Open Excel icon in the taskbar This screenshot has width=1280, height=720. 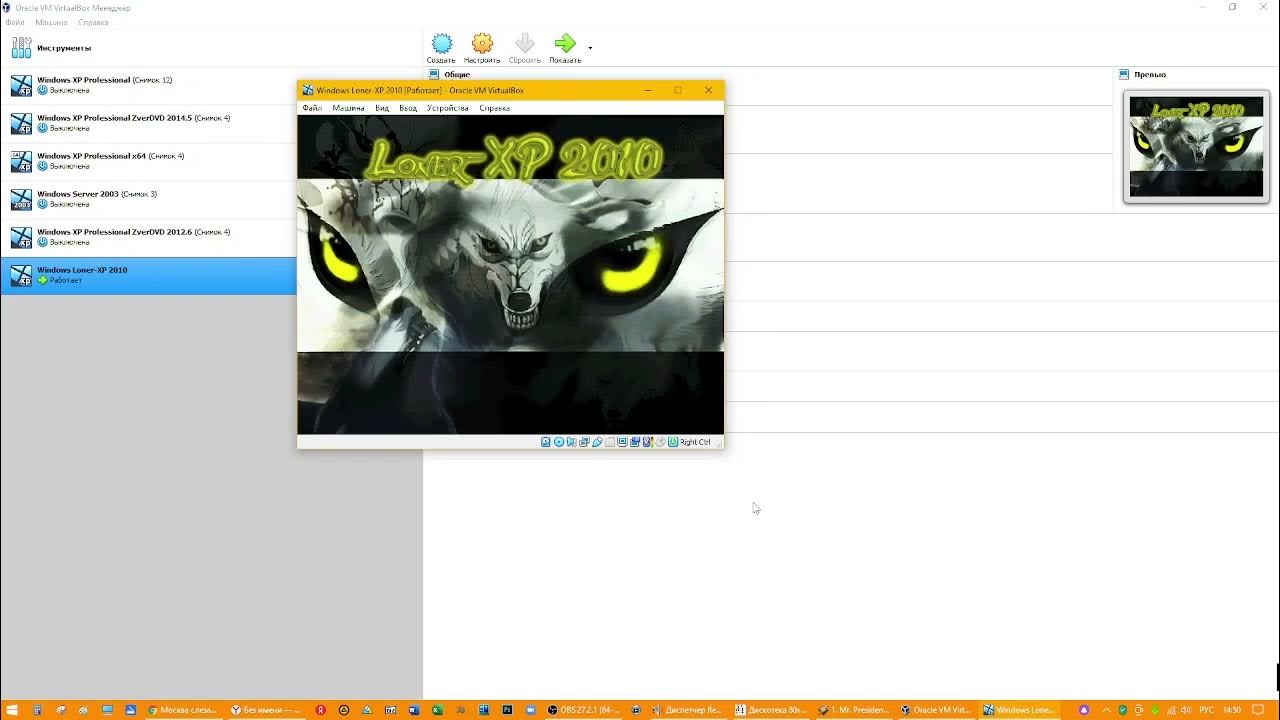pos(437,710)
